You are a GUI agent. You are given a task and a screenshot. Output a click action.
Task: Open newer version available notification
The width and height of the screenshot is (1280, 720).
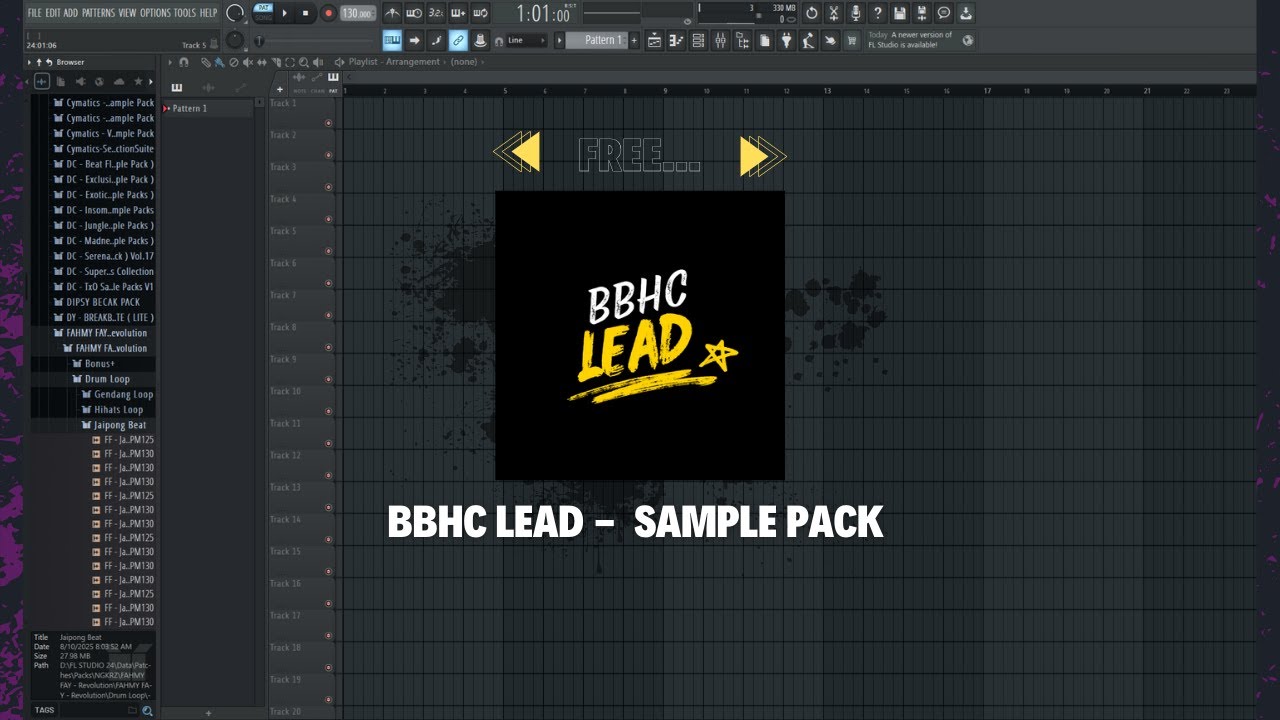click(920, 40)
